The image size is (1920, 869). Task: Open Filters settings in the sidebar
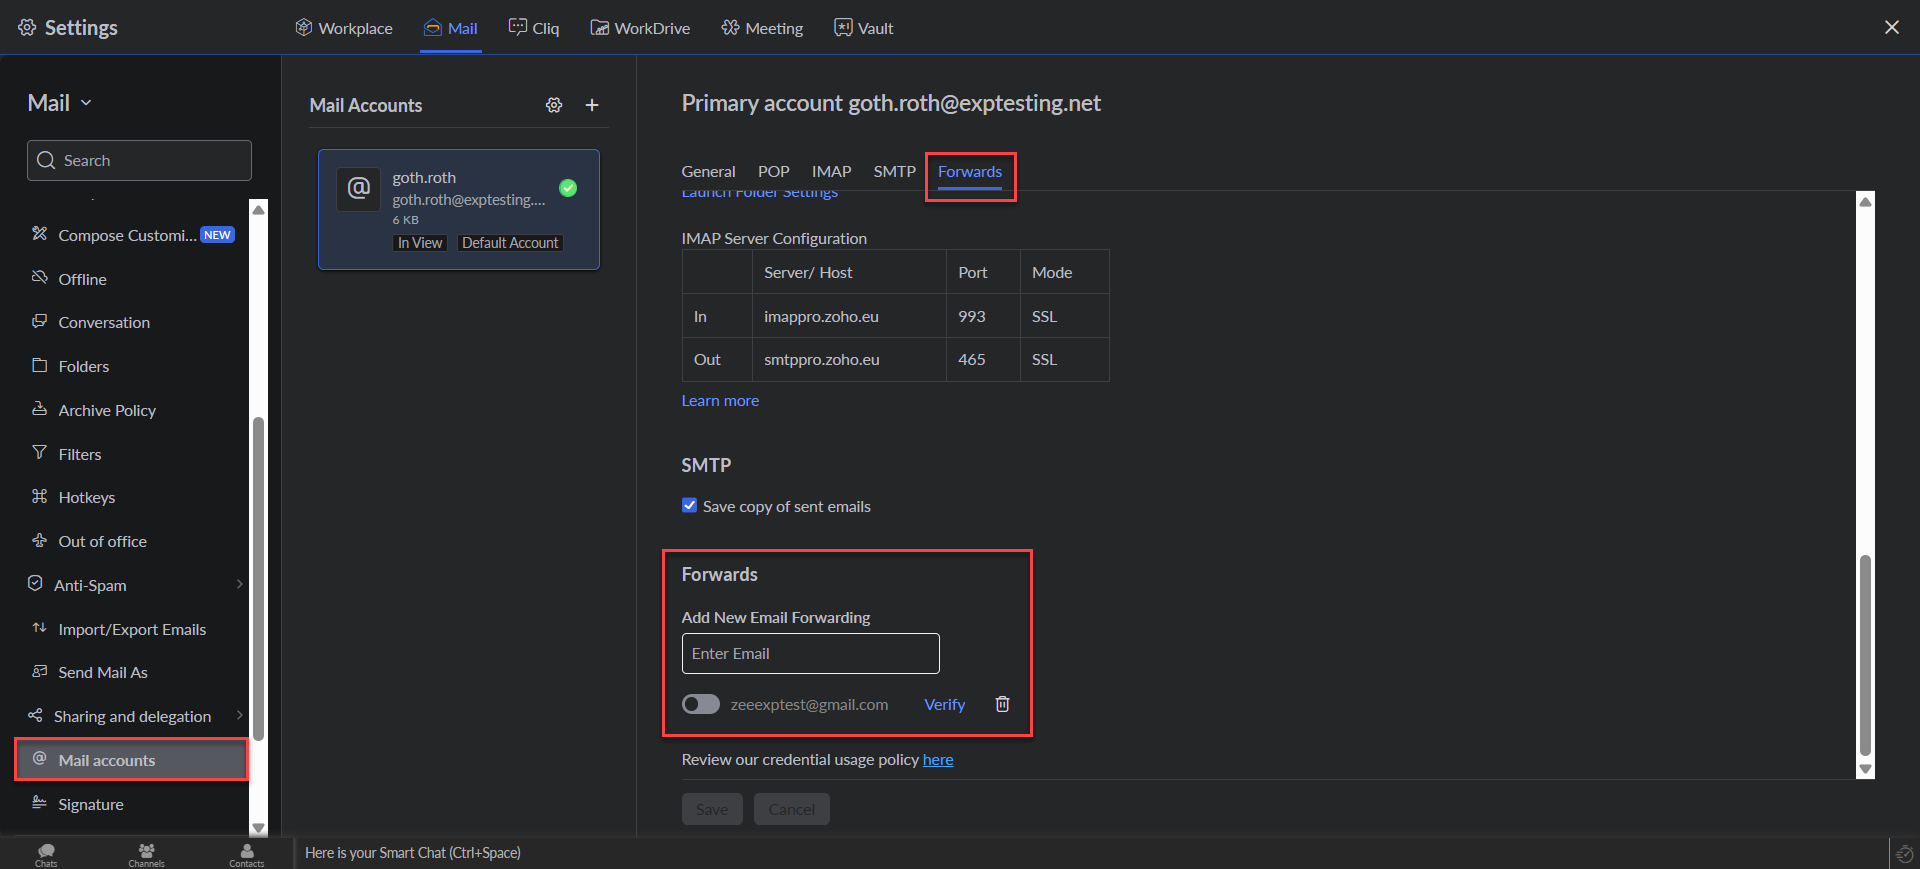click(80, 454)
